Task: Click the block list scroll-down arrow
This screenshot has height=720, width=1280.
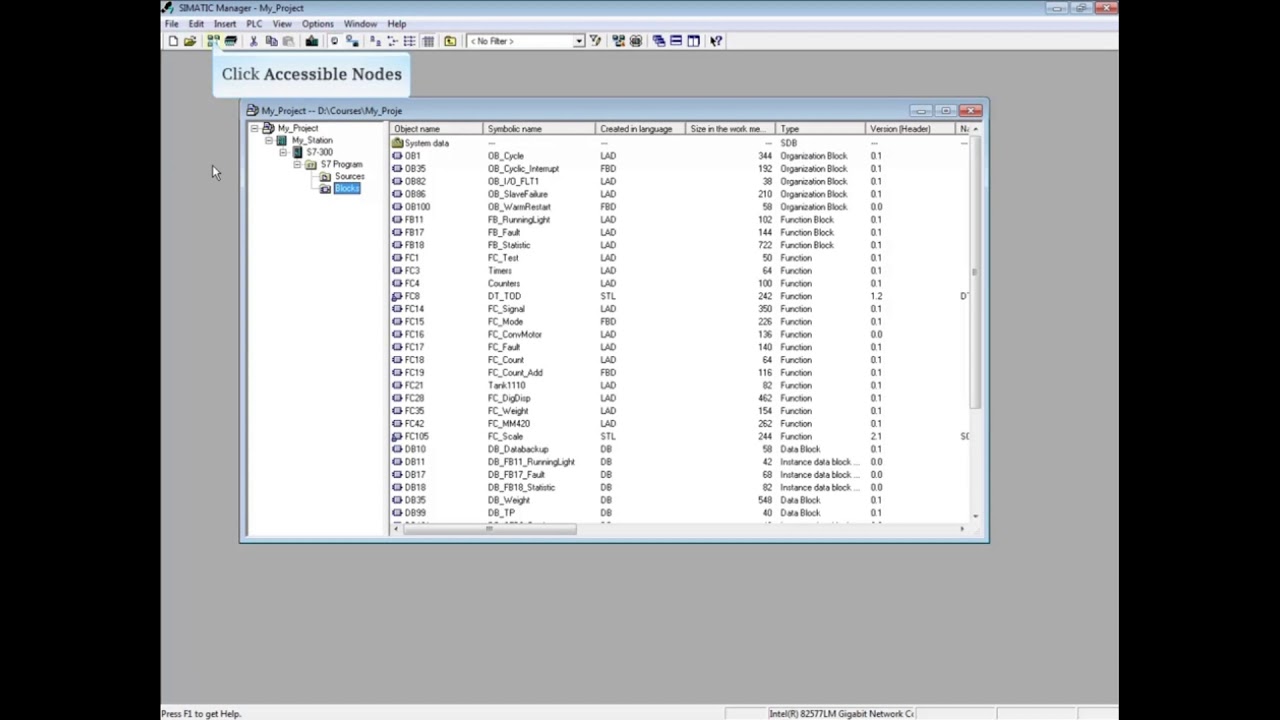Action: point(975,517)
